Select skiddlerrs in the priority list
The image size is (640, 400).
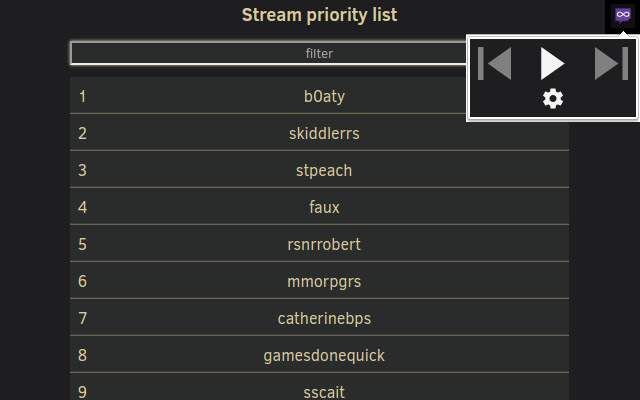[319, 133]
